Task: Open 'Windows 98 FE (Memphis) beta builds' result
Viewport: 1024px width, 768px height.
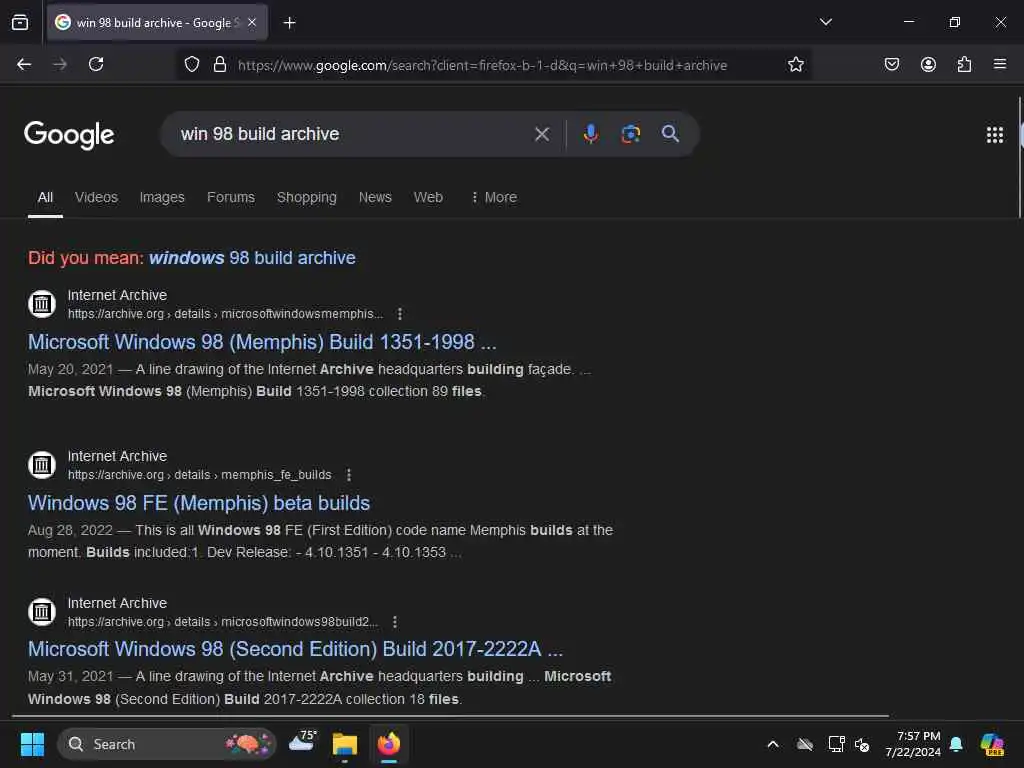Action: click(199, 503)
